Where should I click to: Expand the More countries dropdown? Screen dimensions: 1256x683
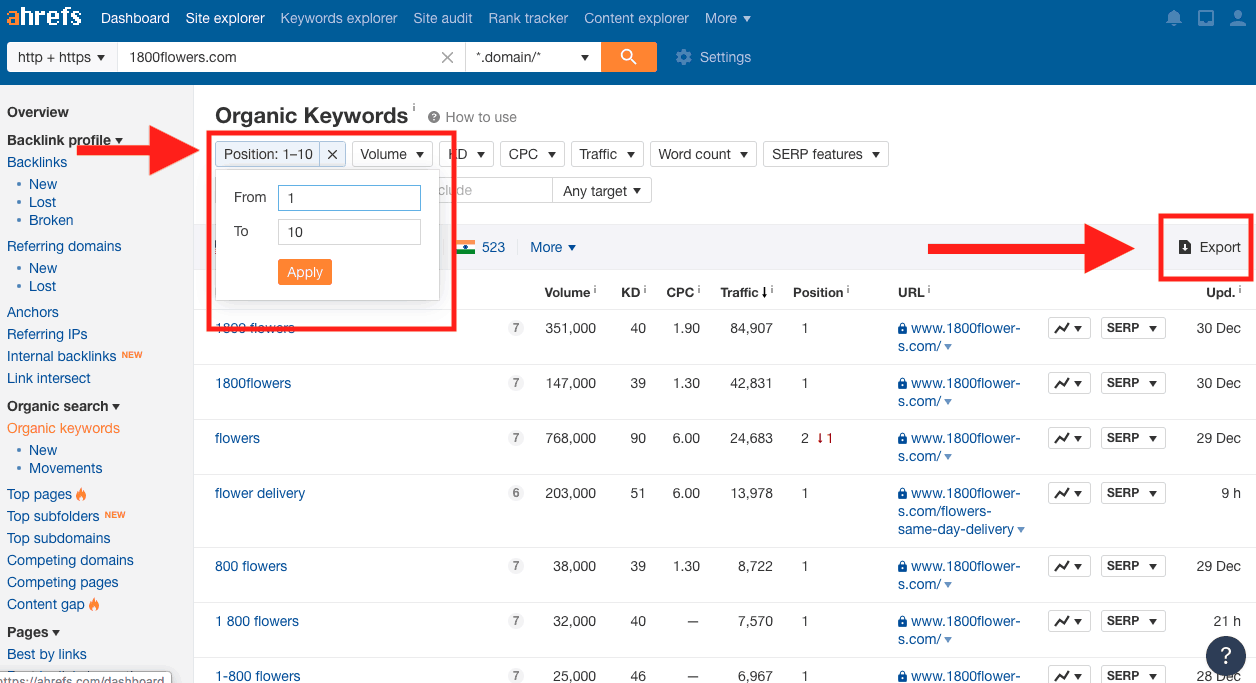(553, 247)
